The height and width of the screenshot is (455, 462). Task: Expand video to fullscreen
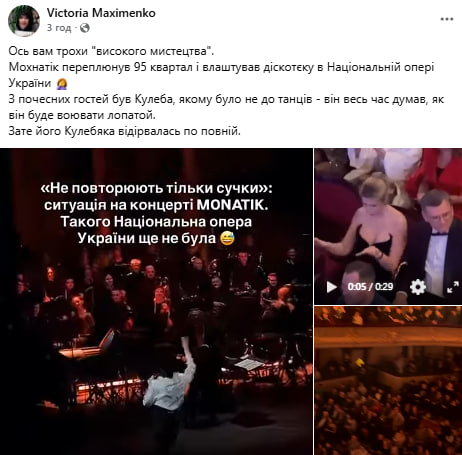coord(453,287)
